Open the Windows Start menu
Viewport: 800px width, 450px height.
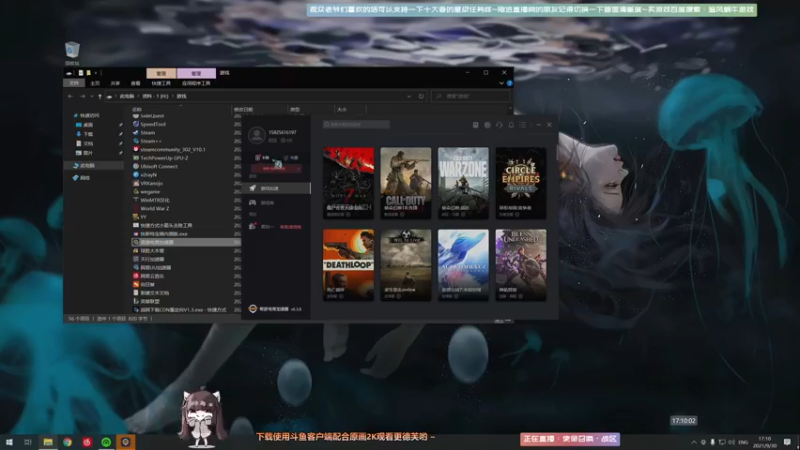click(x=9, y=442)
